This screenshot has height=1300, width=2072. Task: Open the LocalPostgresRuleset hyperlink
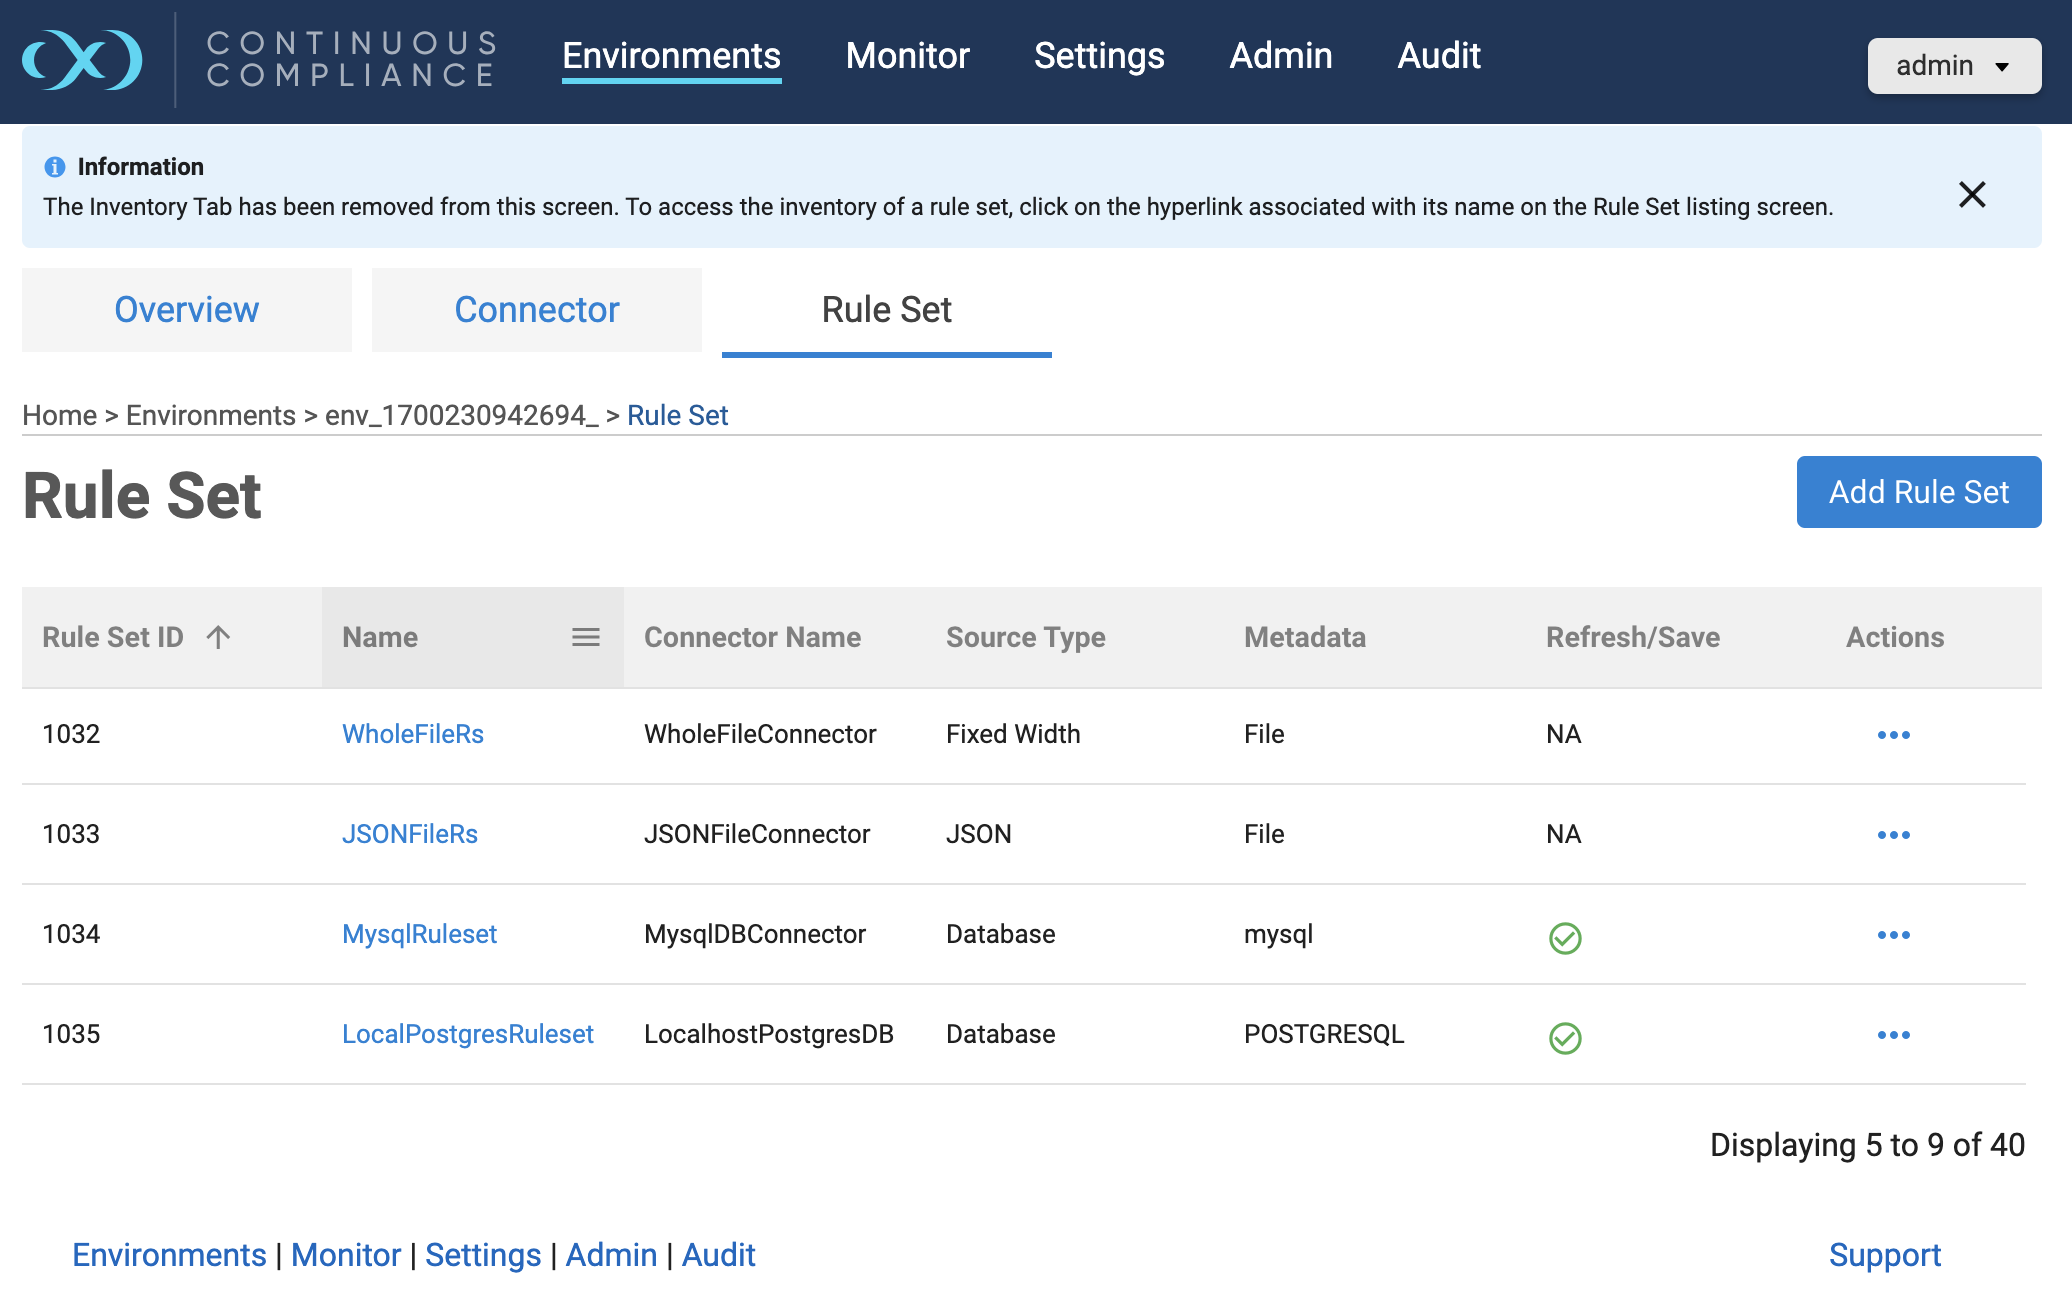tap(467, 1034)
